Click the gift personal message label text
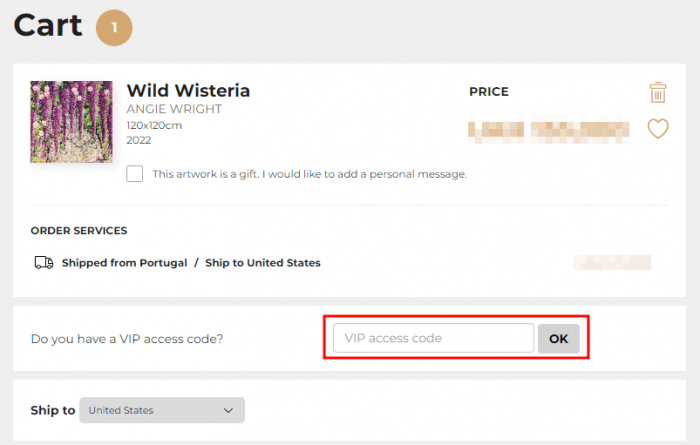 (x=309, y=174)
